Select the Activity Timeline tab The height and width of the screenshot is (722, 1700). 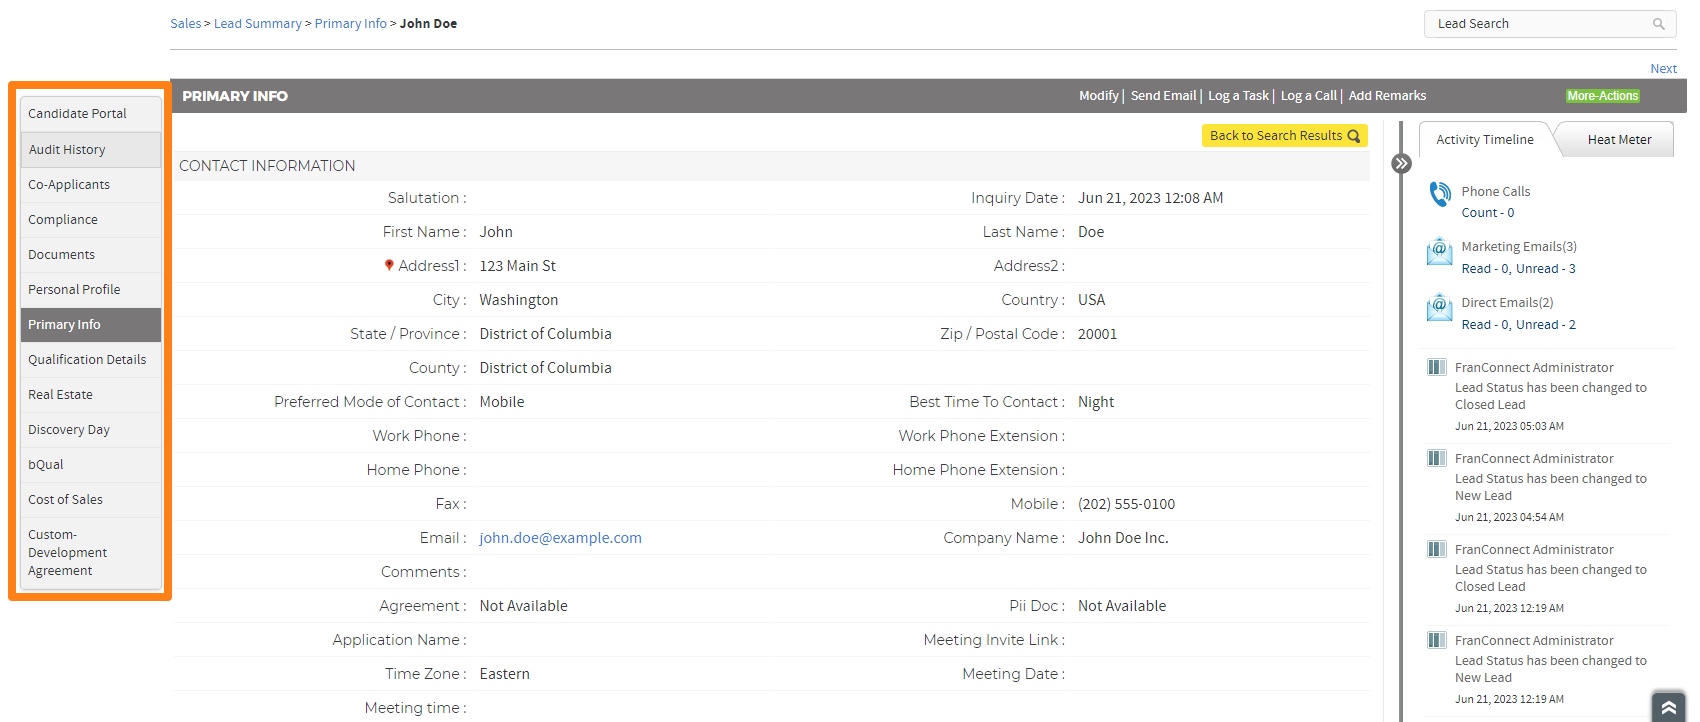pos(1484,140)
